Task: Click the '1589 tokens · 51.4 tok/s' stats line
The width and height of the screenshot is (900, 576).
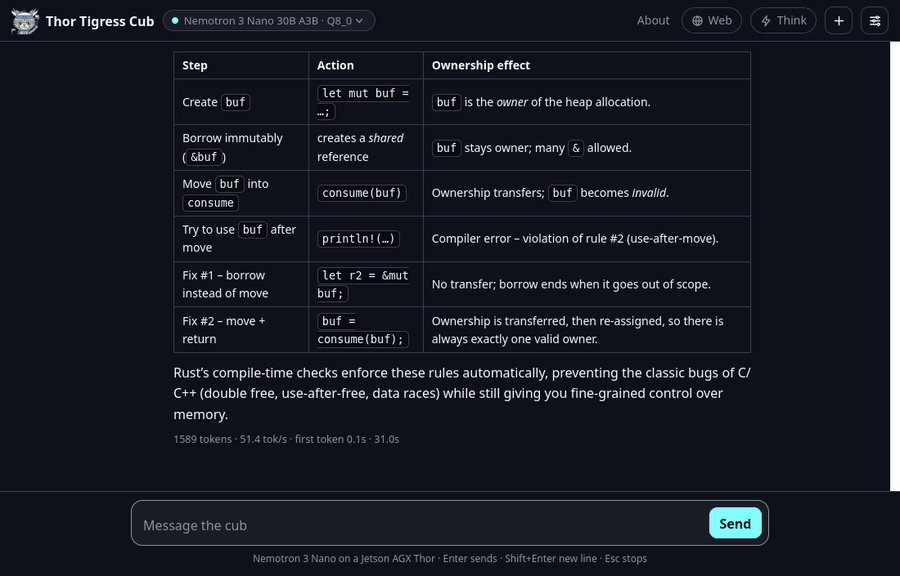Action: 286,439
